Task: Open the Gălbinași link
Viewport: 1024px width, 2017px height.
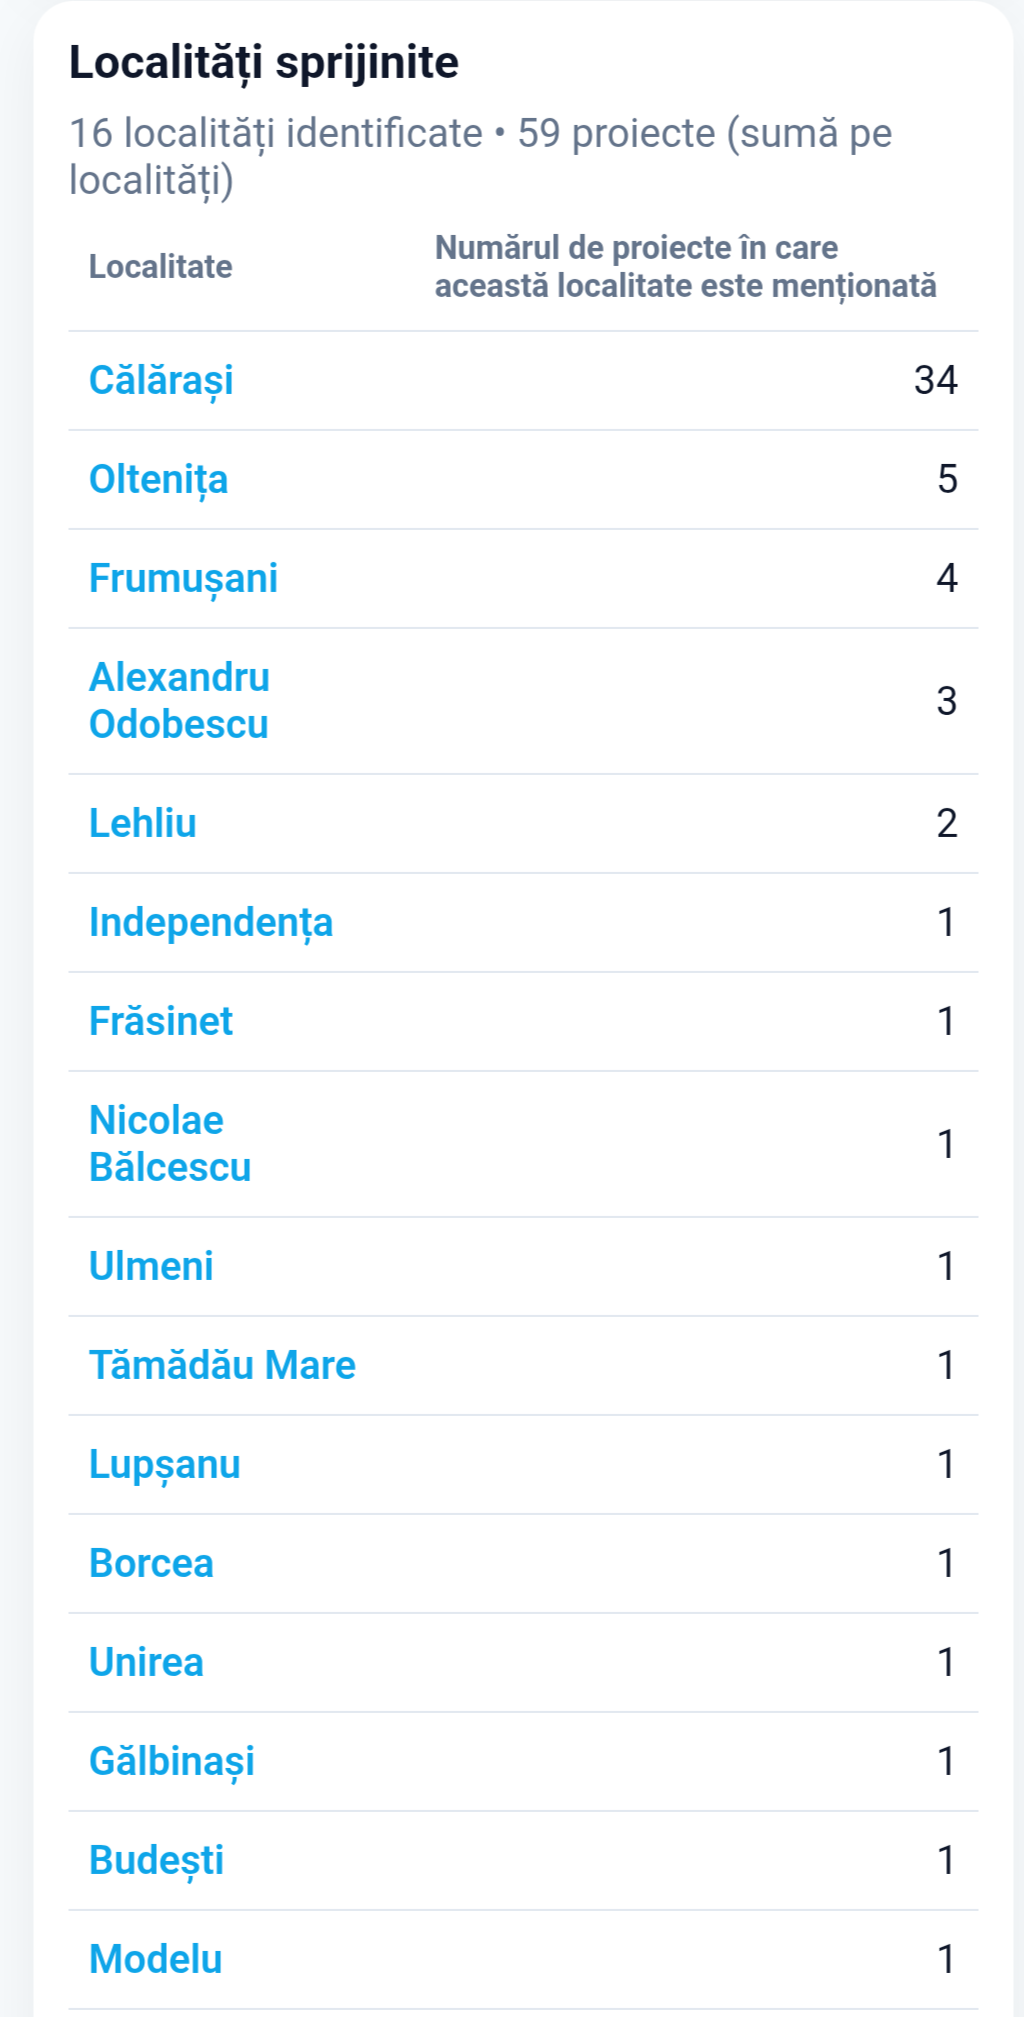Action: pyautogui.click(x=172, y=1762)
